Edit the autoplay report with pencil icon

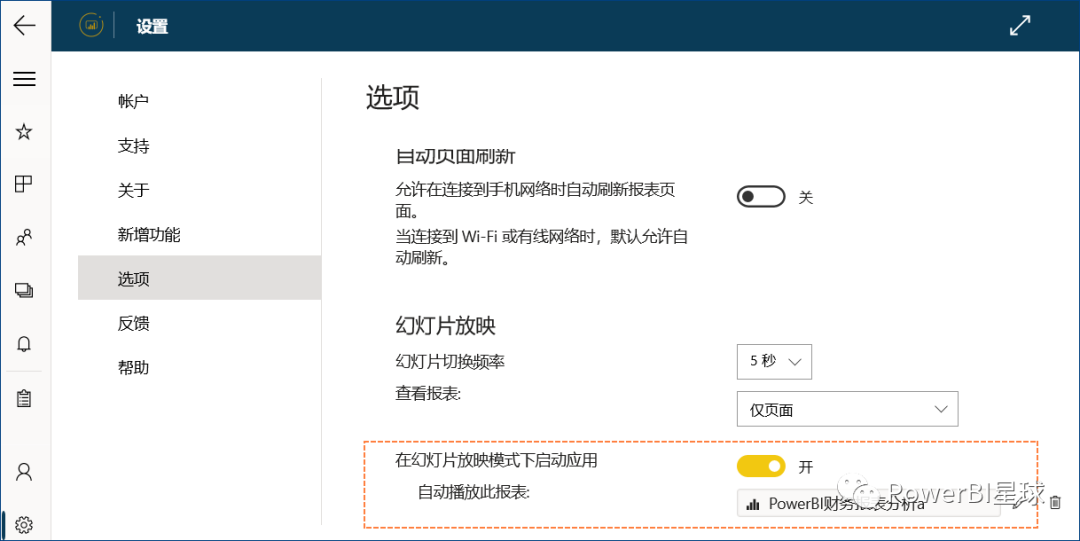click(1020, 503)
